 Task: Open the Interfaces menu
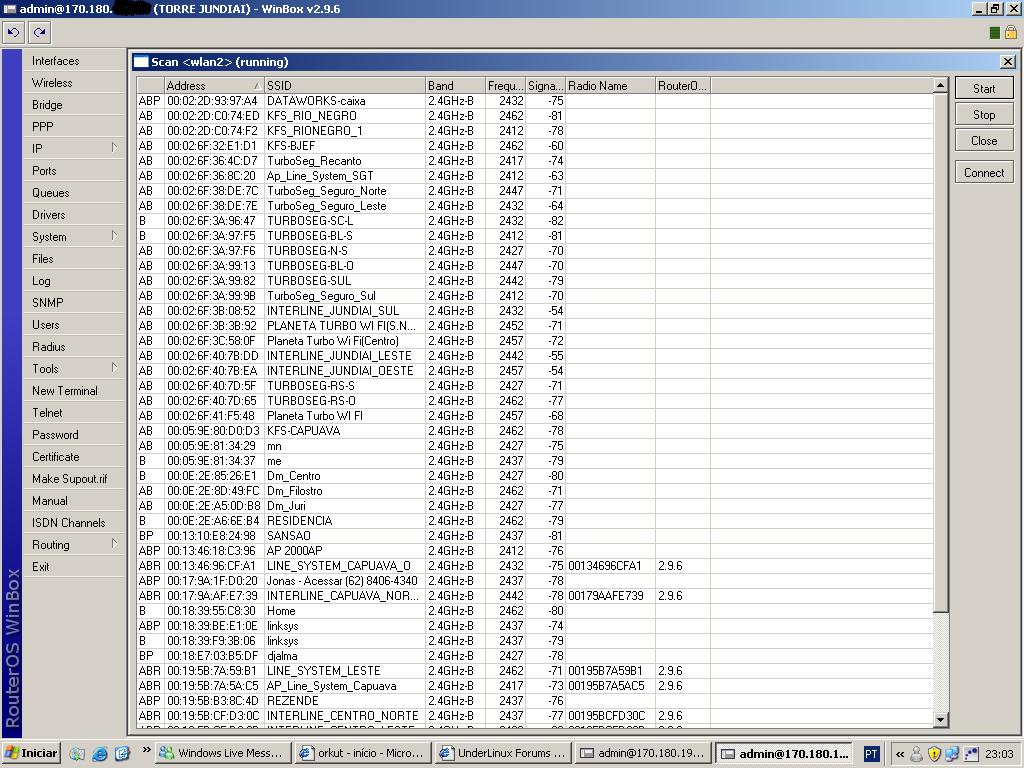(73, 61)
